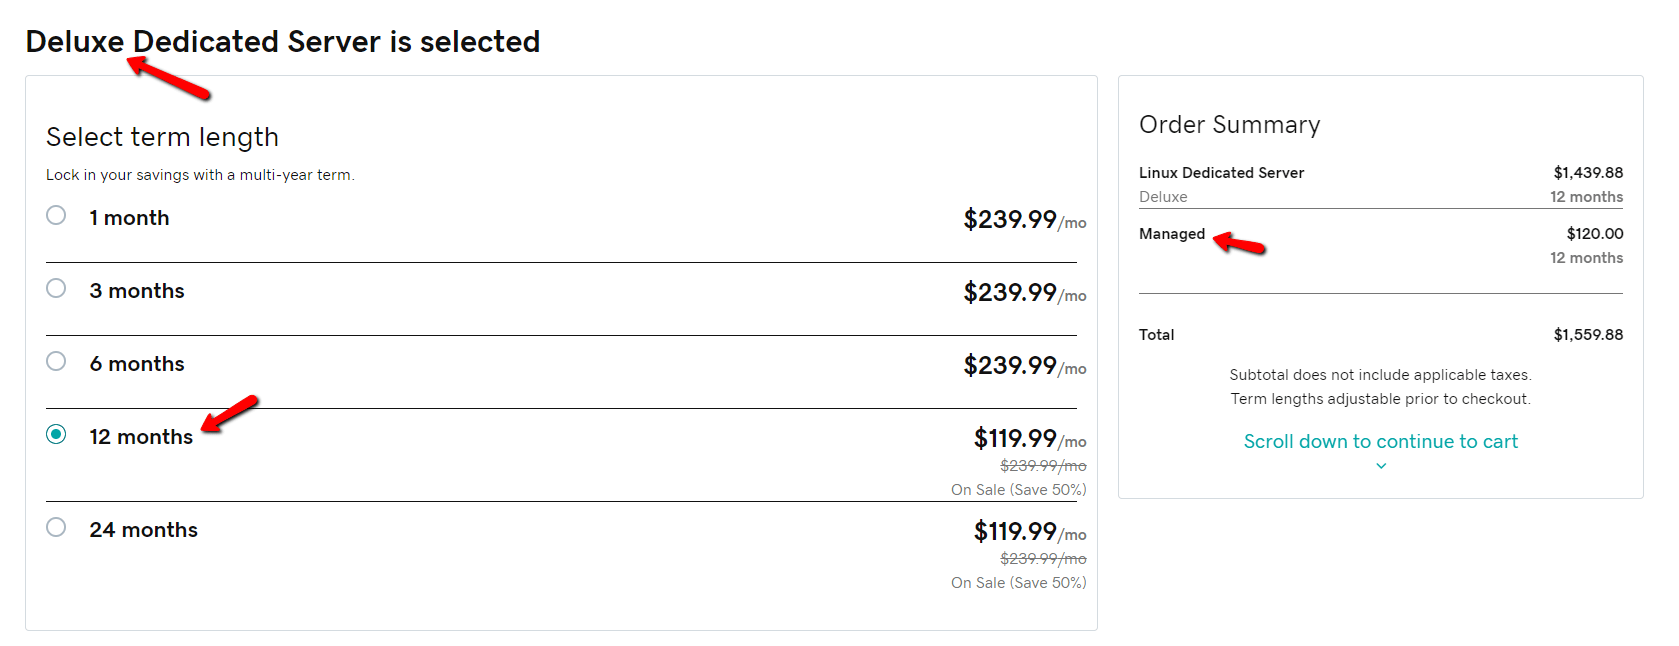Click the Managed line in Order Summary
Screen dimensions: 1679x646
(x=1172, y=234)
